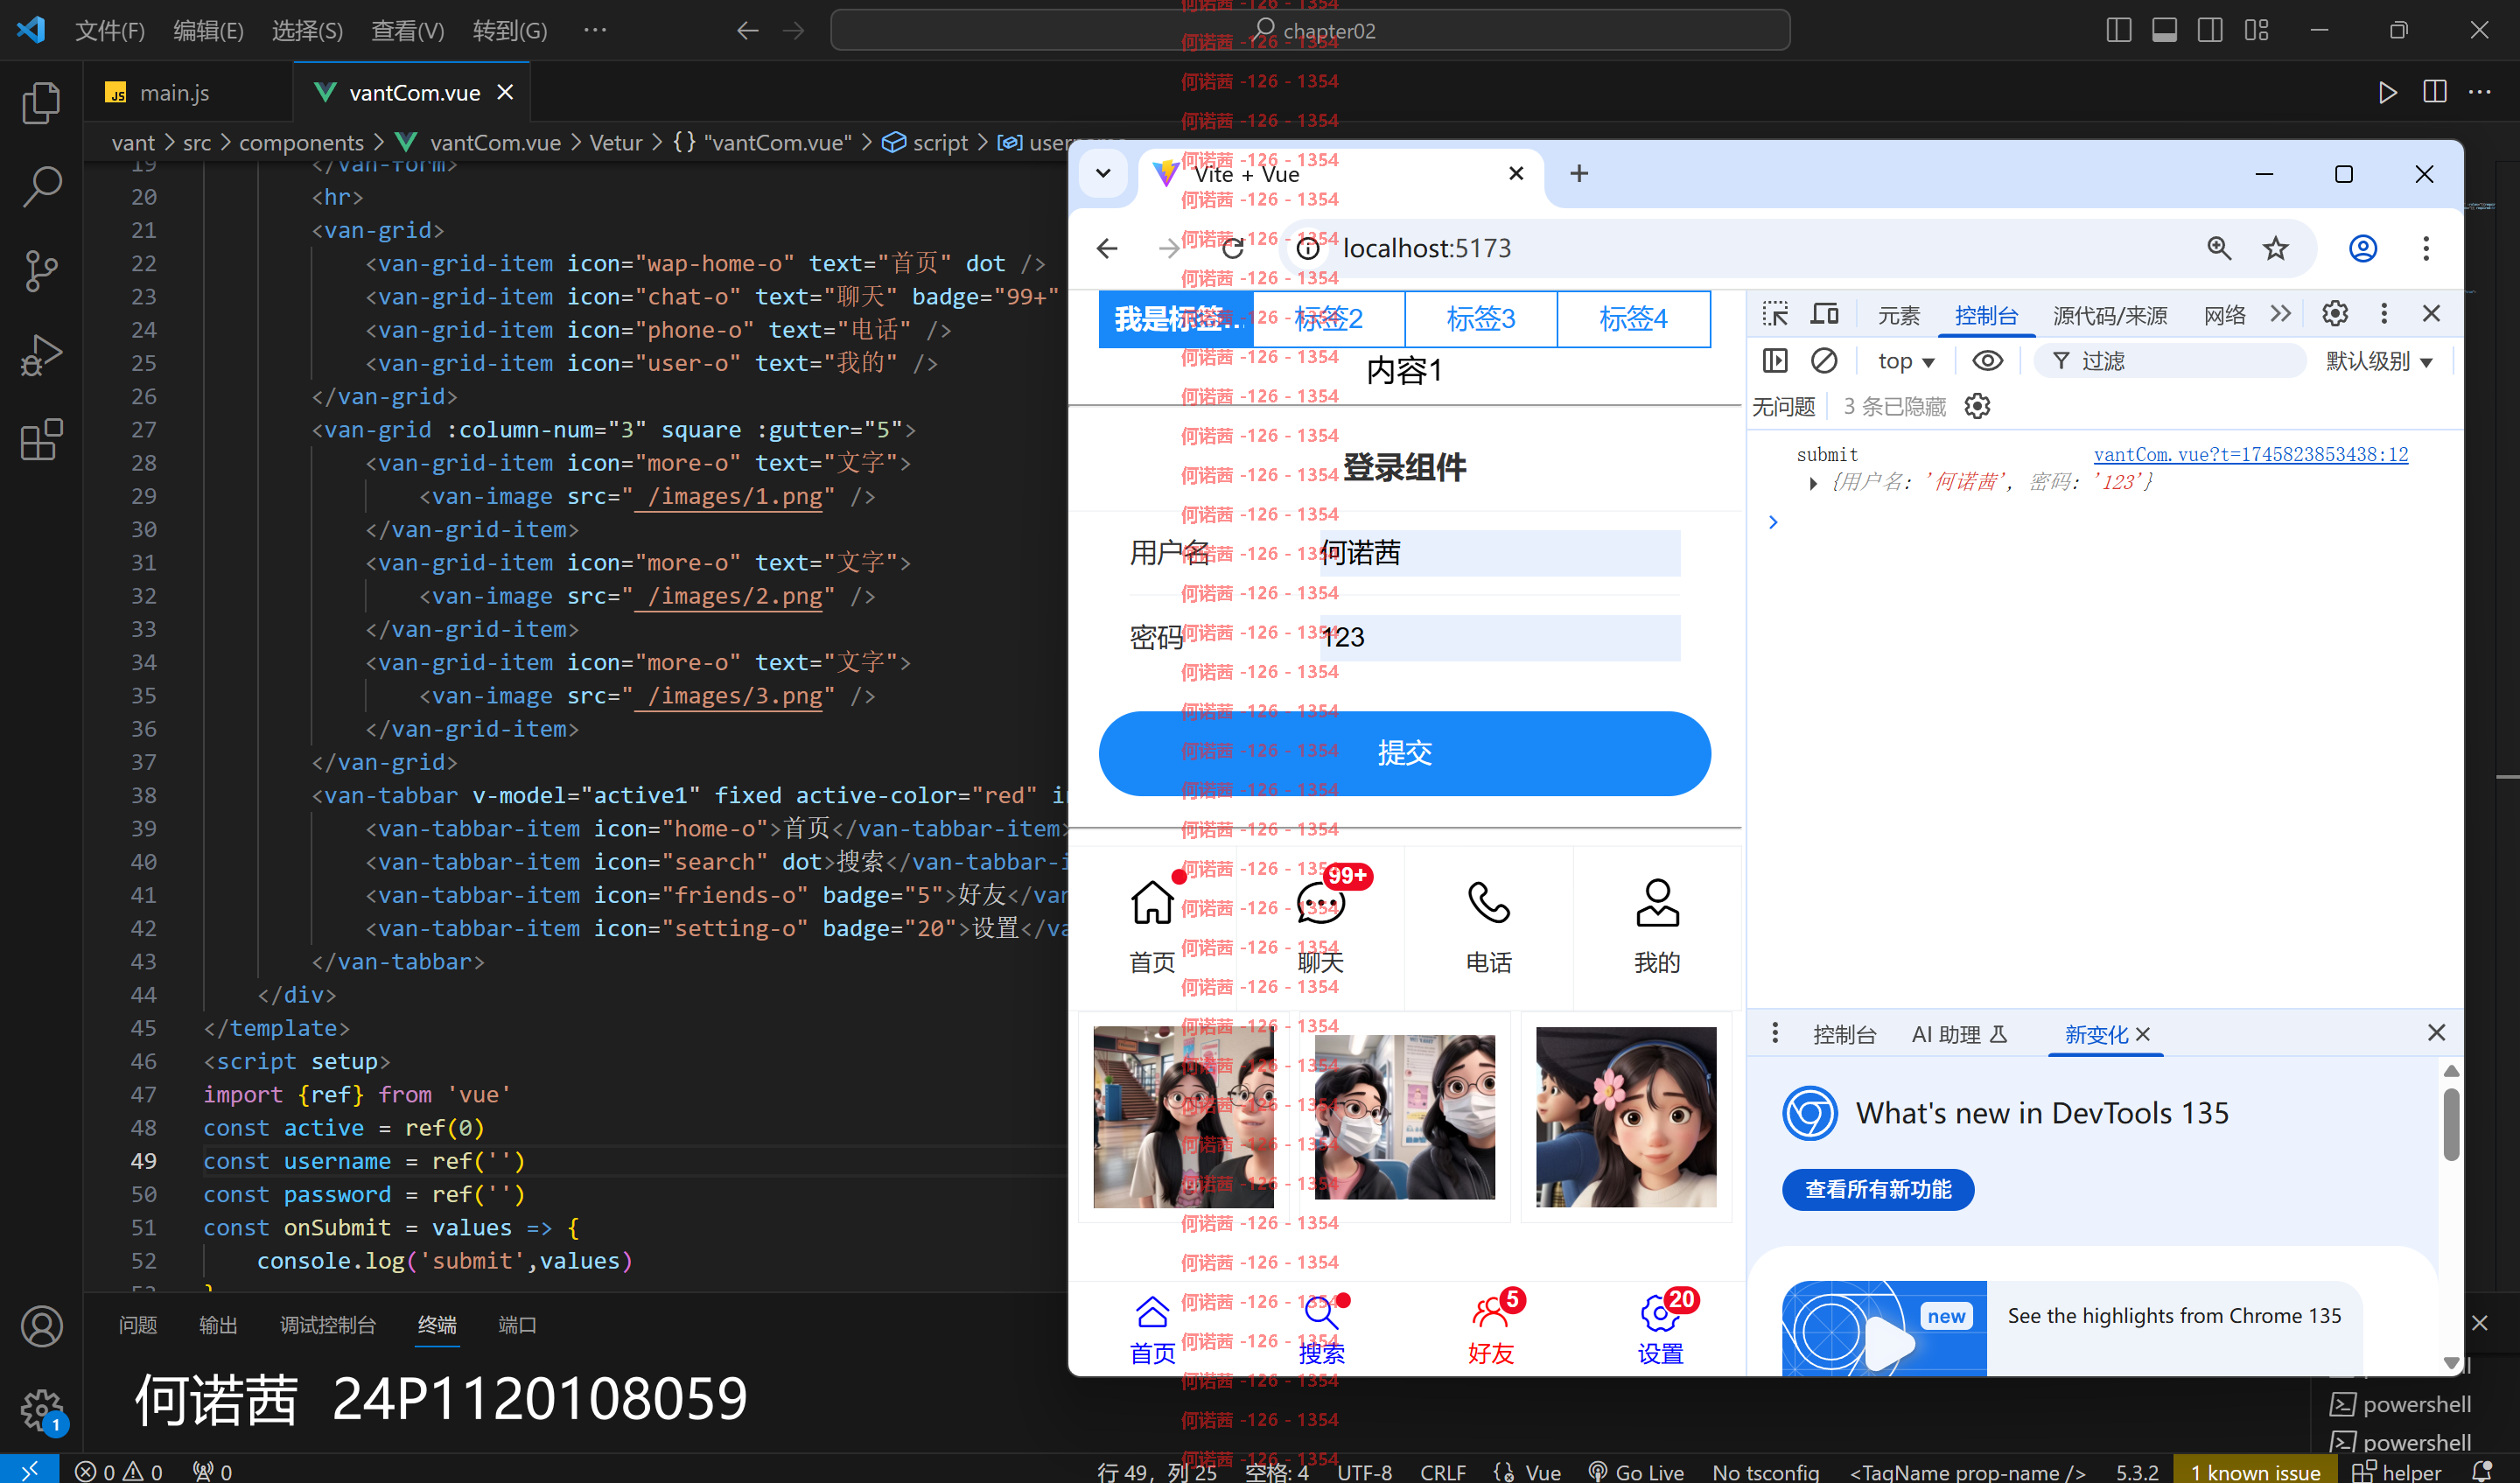This screenshot has width=2520, height=1483.
Task: Switch to the 问题 panel tab
Action: pos(138,1325)
